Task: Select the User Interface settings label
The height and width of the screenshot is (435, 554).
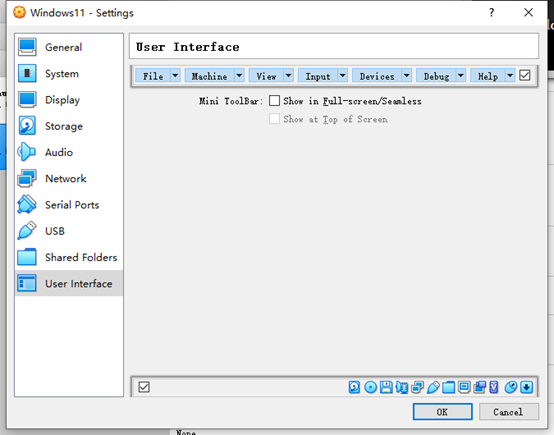Action: (78, 283)
